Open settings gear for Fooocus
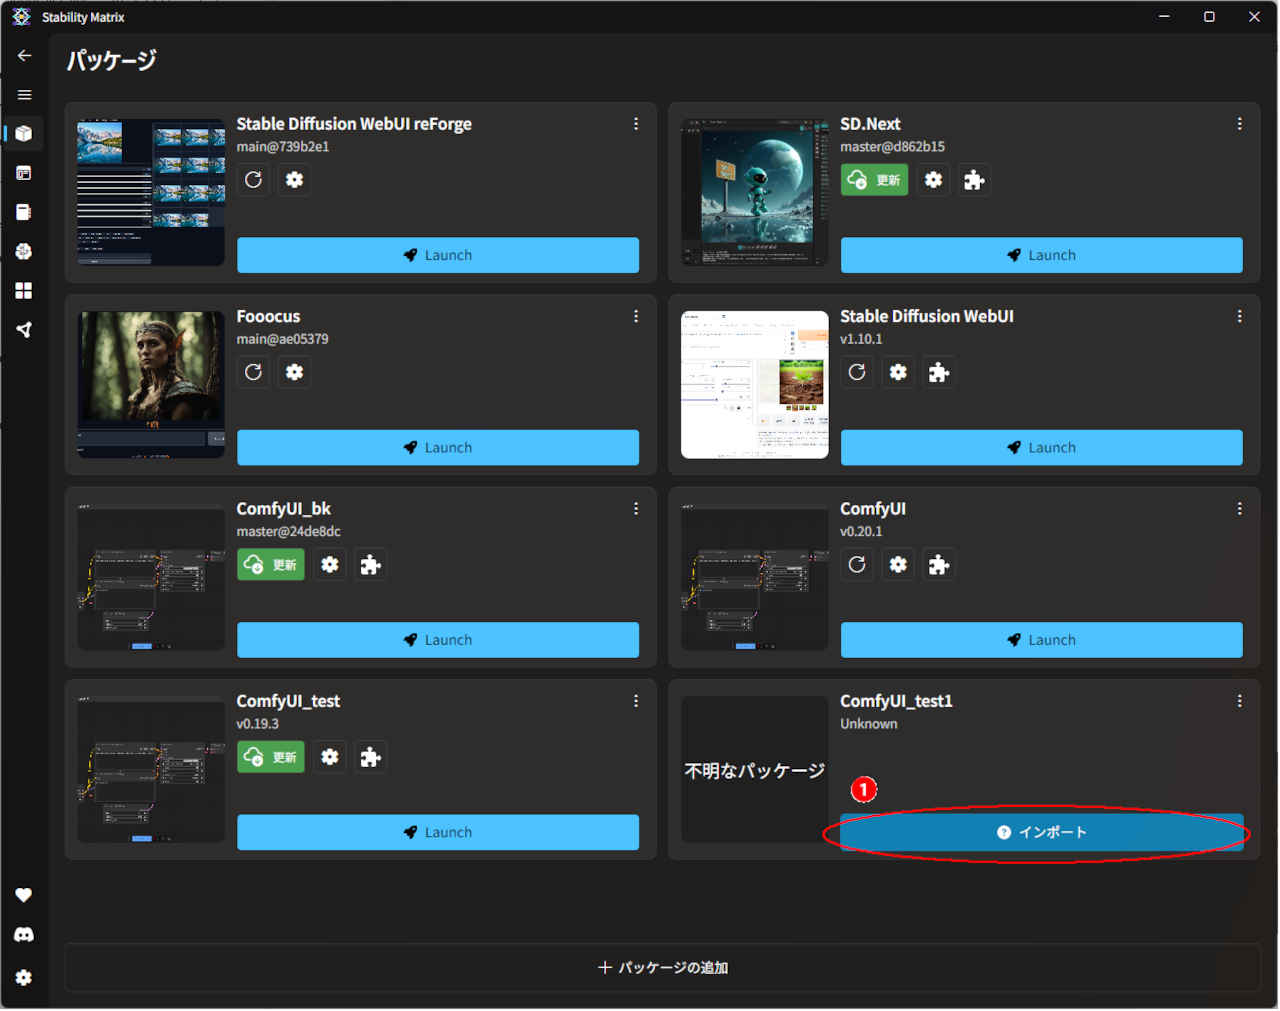This screenshot has width=1280, height=1011. pyautogui.click(x=294, y=372)
